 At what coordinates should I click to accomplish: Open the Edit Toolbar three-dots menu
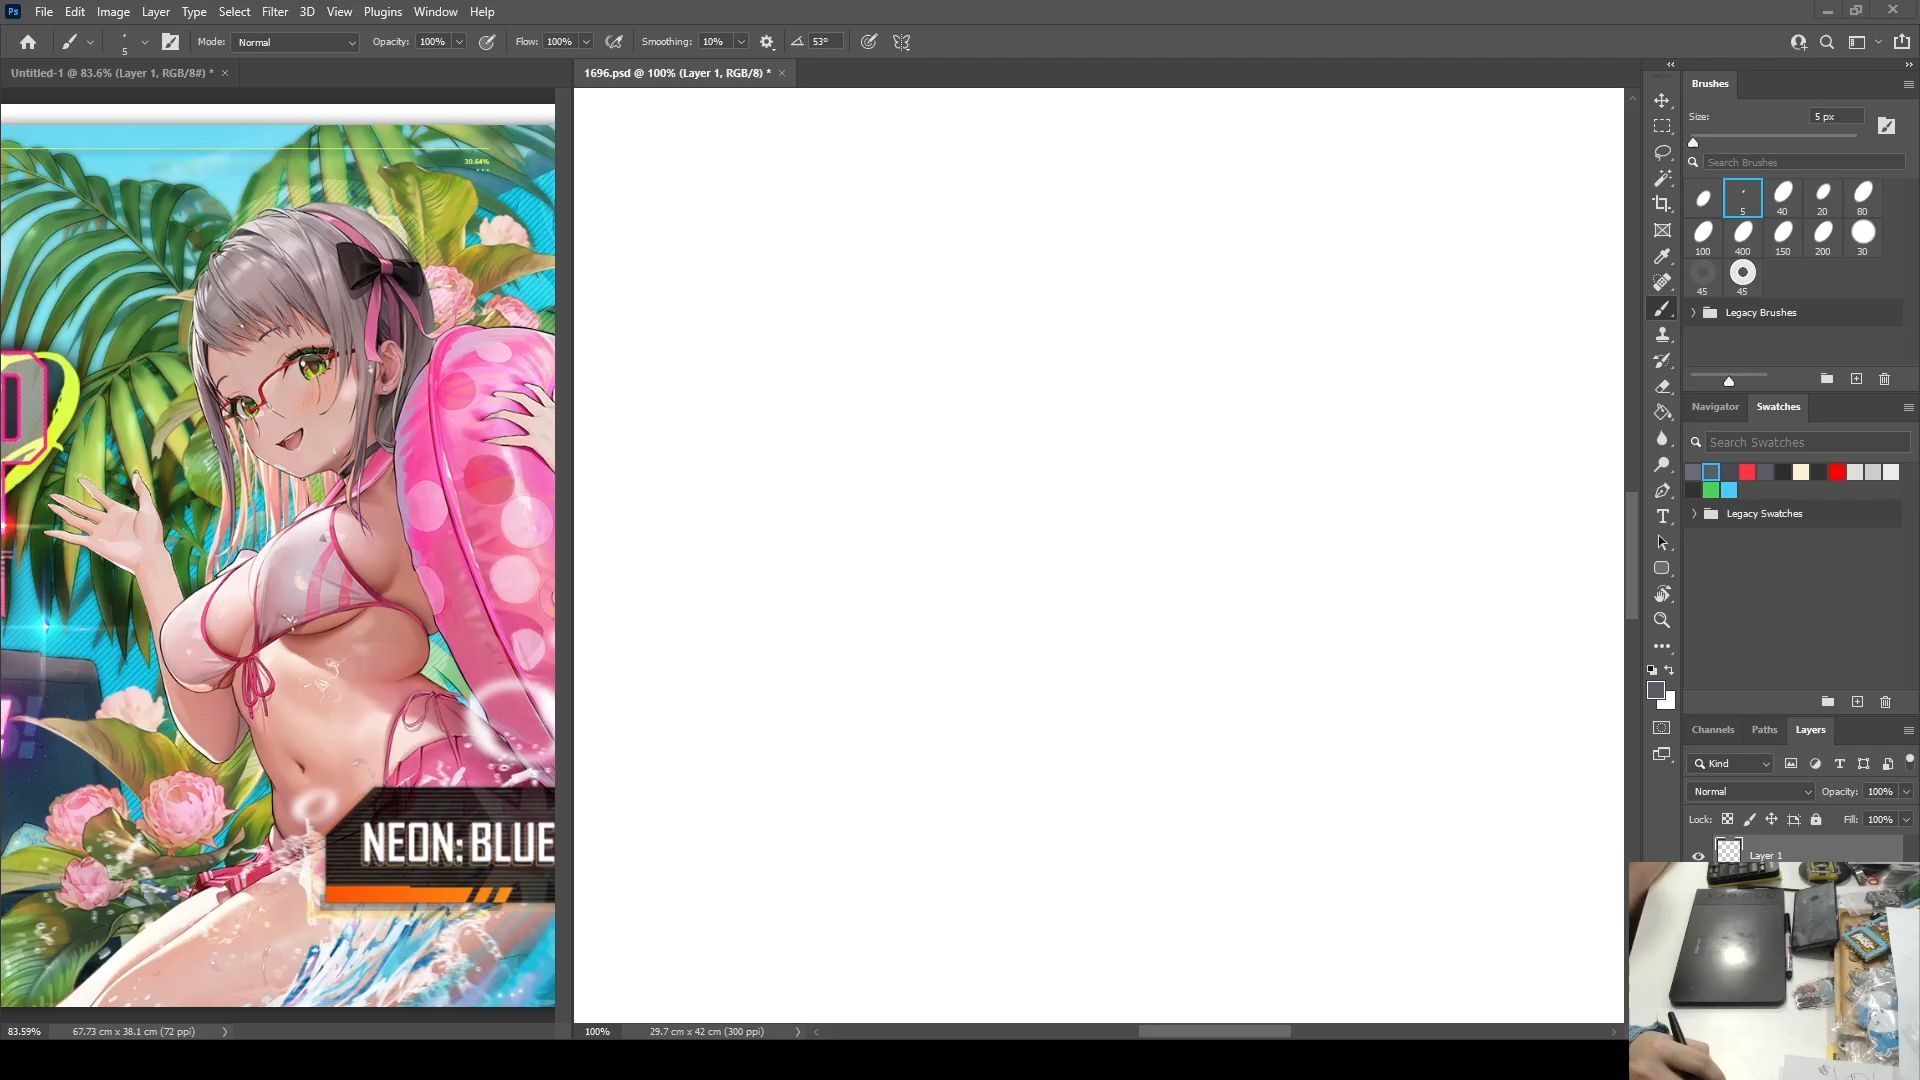(1662, 646)
